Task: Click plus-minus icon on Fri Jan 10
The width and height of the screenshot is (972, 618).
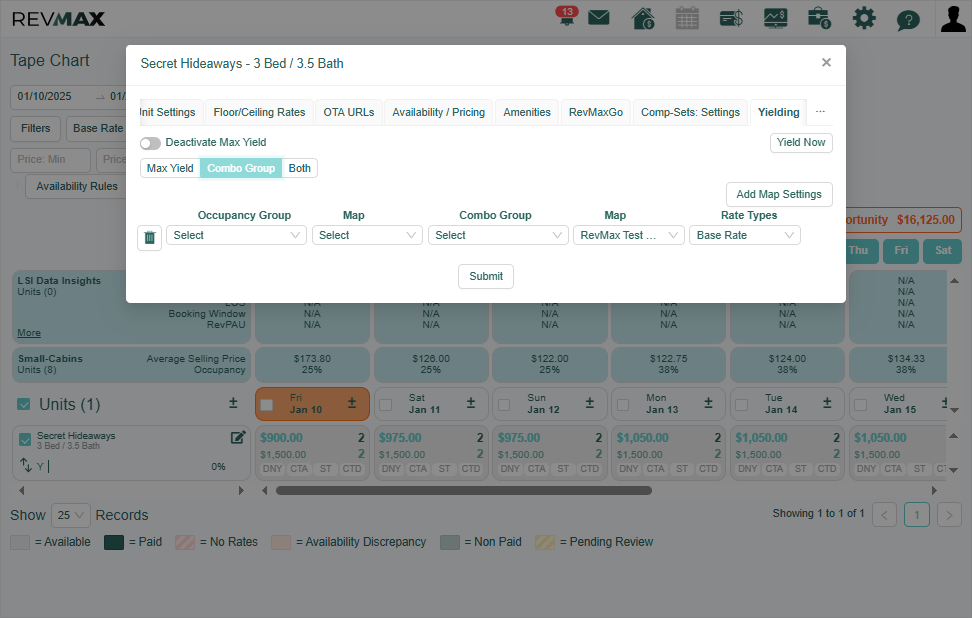Action: tap(351, 403)
